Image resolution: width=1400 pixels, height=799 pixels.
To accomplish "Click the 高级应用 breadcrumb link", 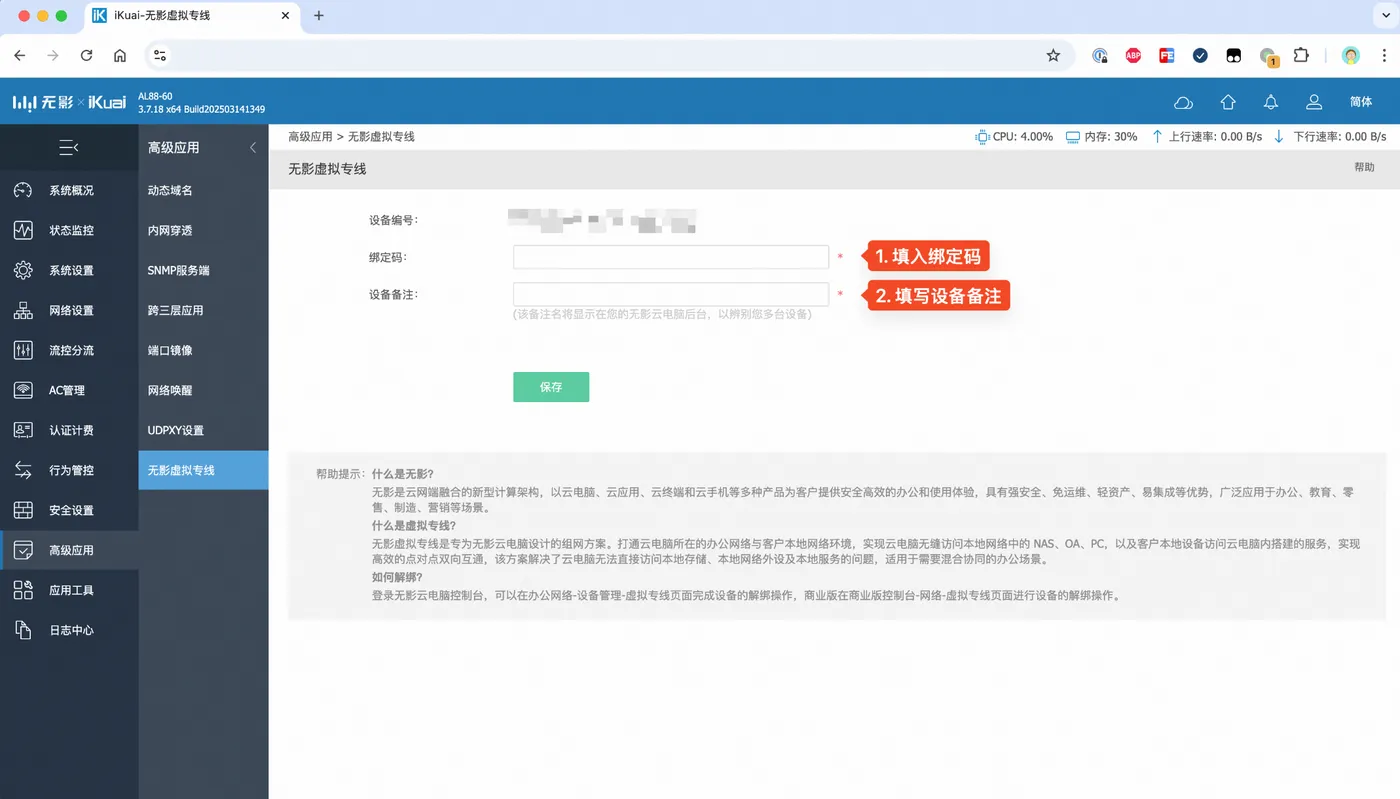I will 310,137.
